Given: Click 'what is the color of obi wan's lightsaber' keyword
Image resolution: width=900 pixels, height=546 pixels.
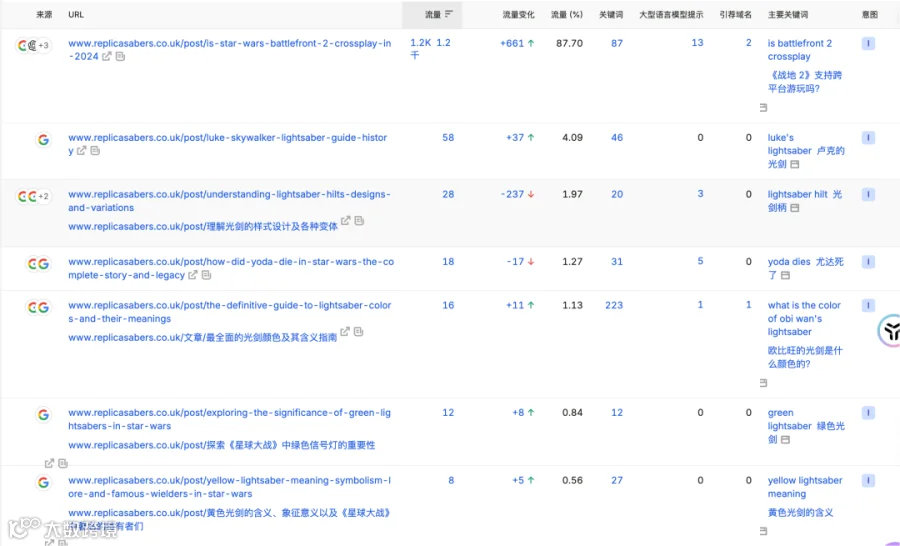Looking at the screenshot, I should (804, 319).
